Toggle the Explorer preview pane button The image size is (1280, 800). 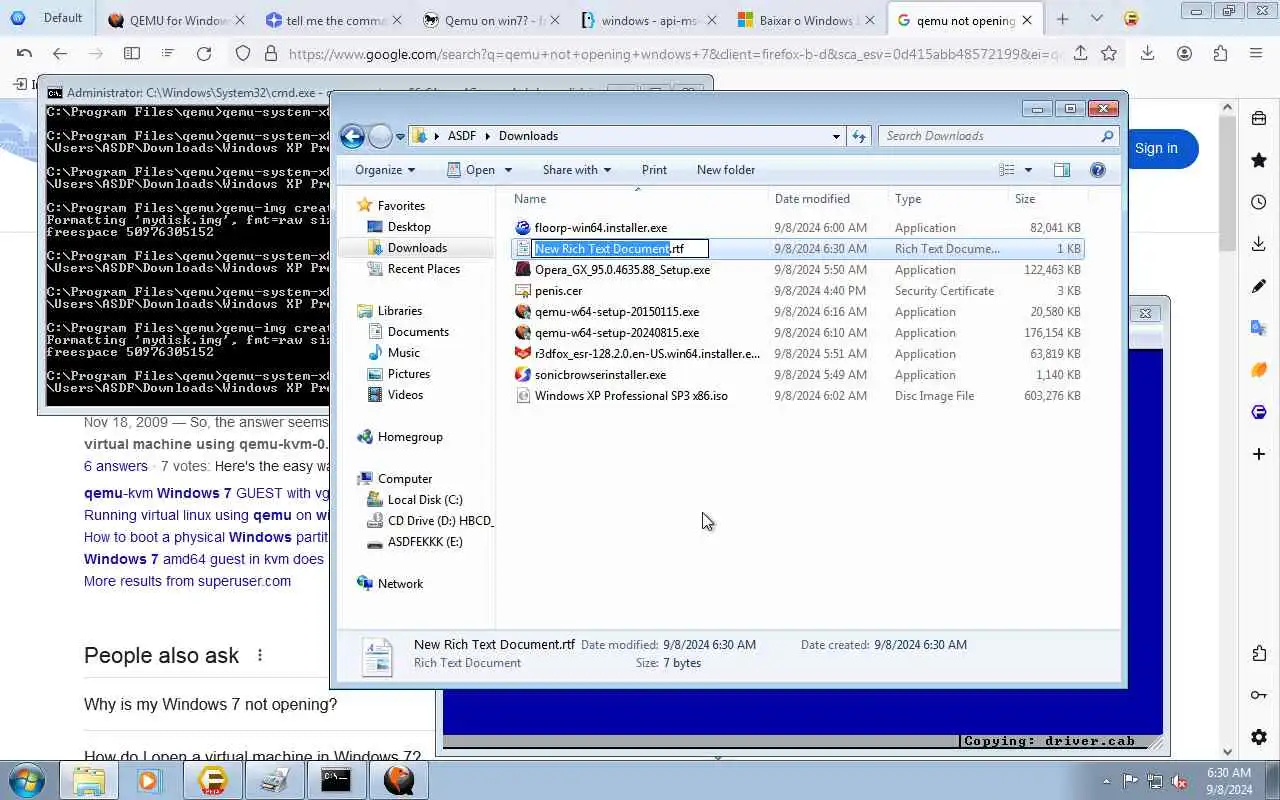1062,170
